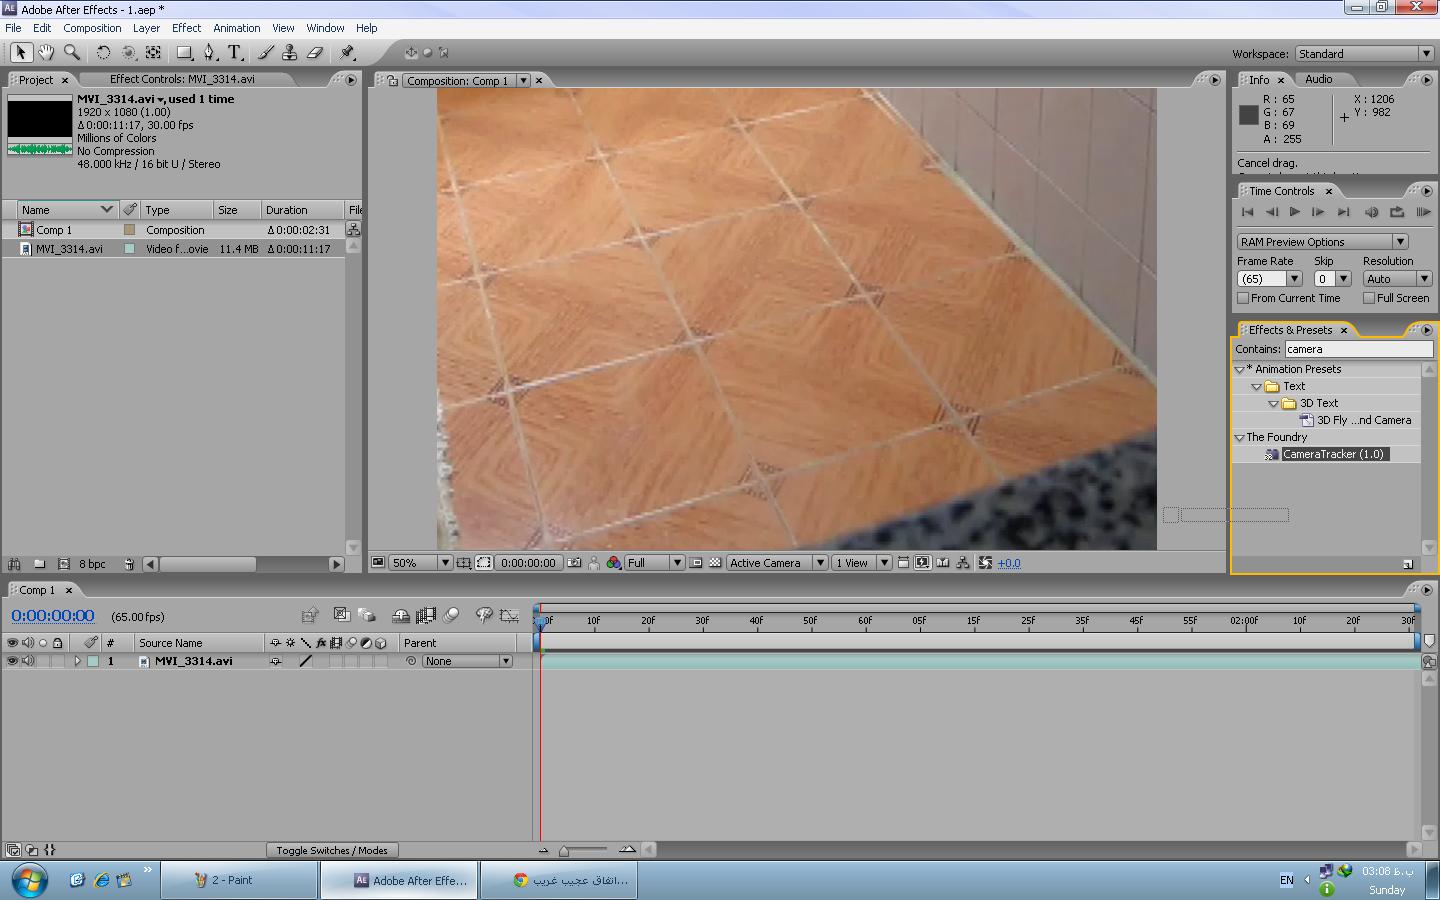The height and width of the screenshot is (900, 1440).
Task: Hide the MVI_3314.avi layer video
Action: [12, 661]
